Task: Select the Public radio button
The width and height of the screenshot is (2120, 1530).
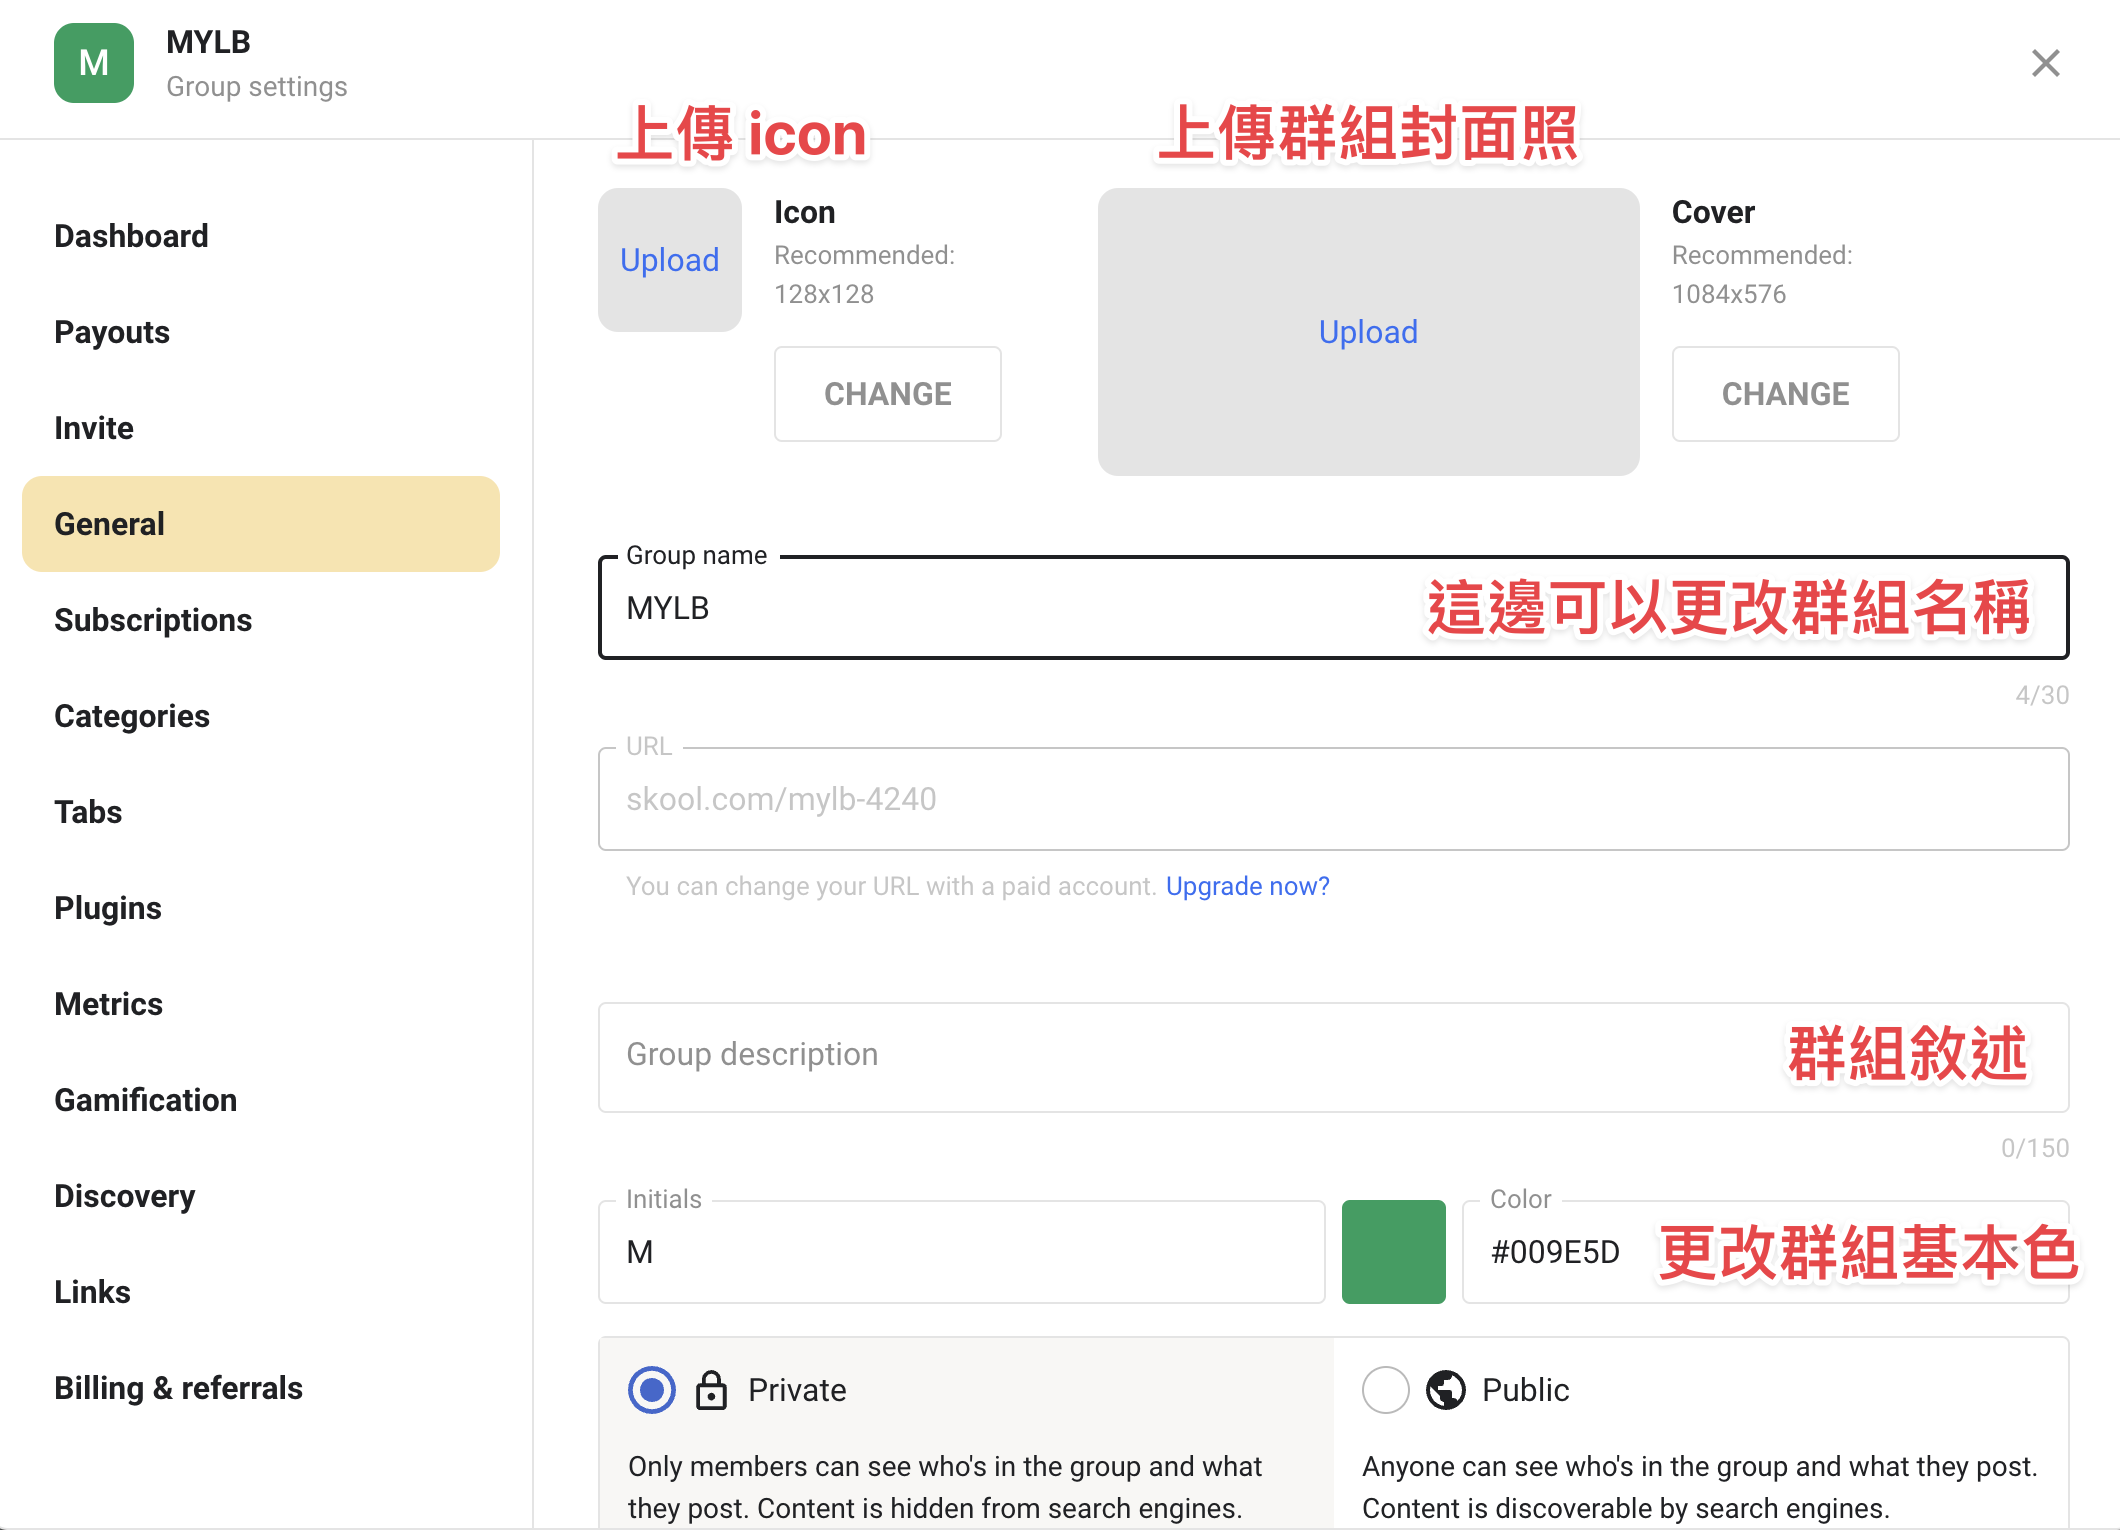Action: [x=1386, y=1390]
